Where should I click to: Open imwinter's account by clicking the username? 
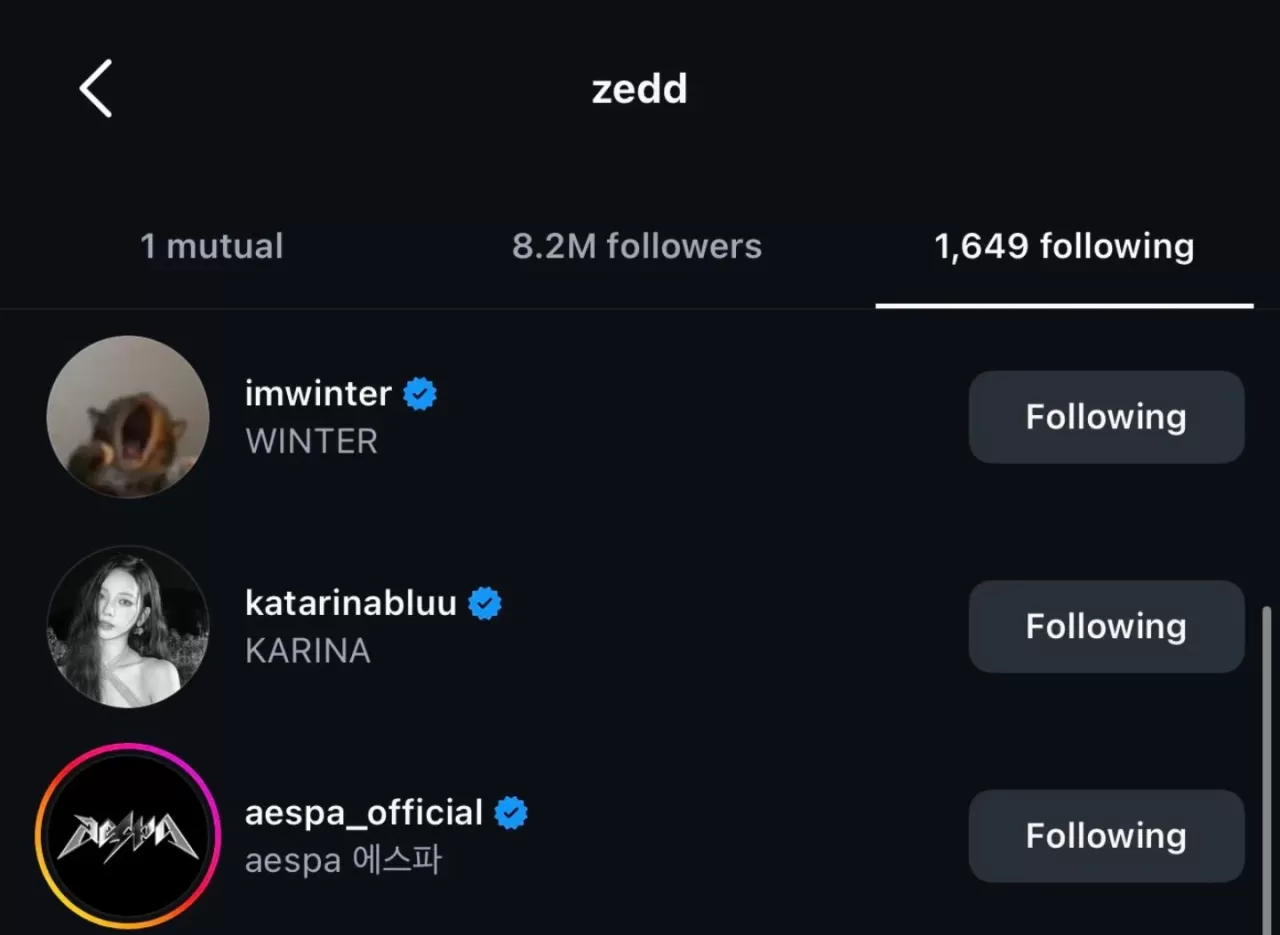click(x=318, y=393)
